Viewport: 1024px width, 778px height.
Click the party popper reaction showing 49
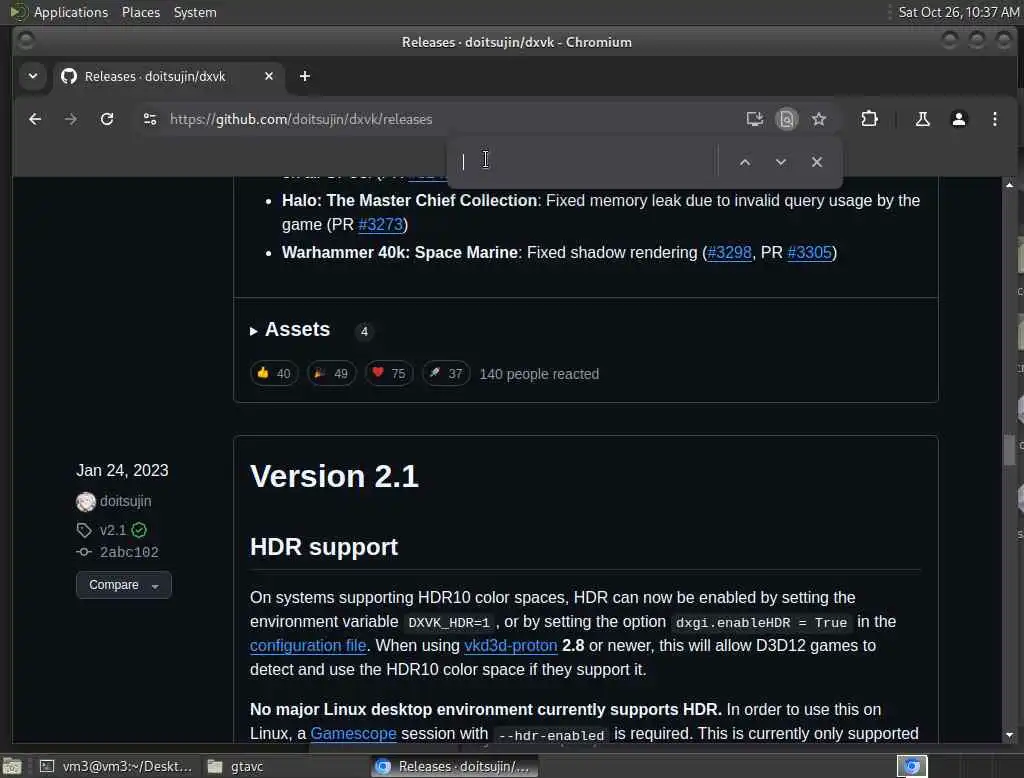(331, 374)
